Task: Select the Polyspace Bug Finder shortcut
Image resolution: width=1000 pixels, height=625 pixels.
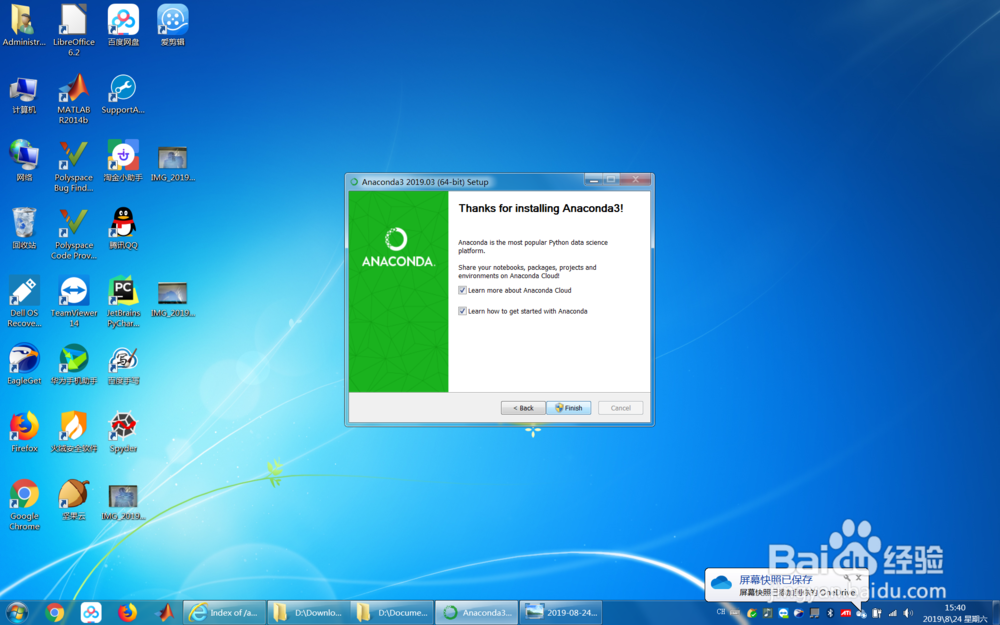Action: [x=73, y=166]
